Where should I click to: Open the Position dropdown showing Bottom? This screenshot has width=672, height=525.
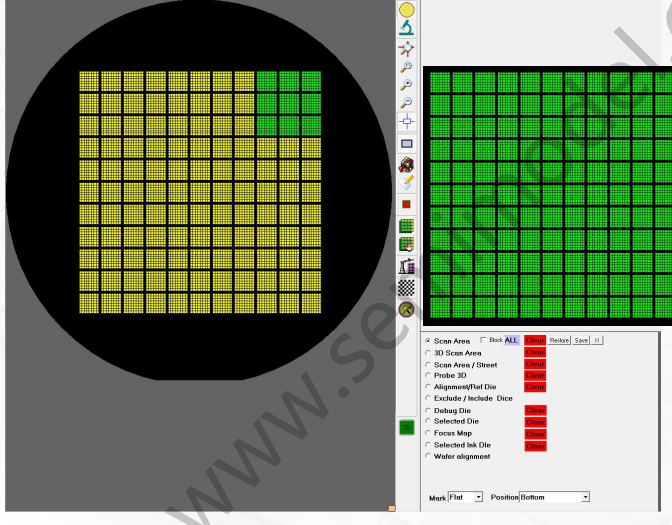(x=554, y=497)
